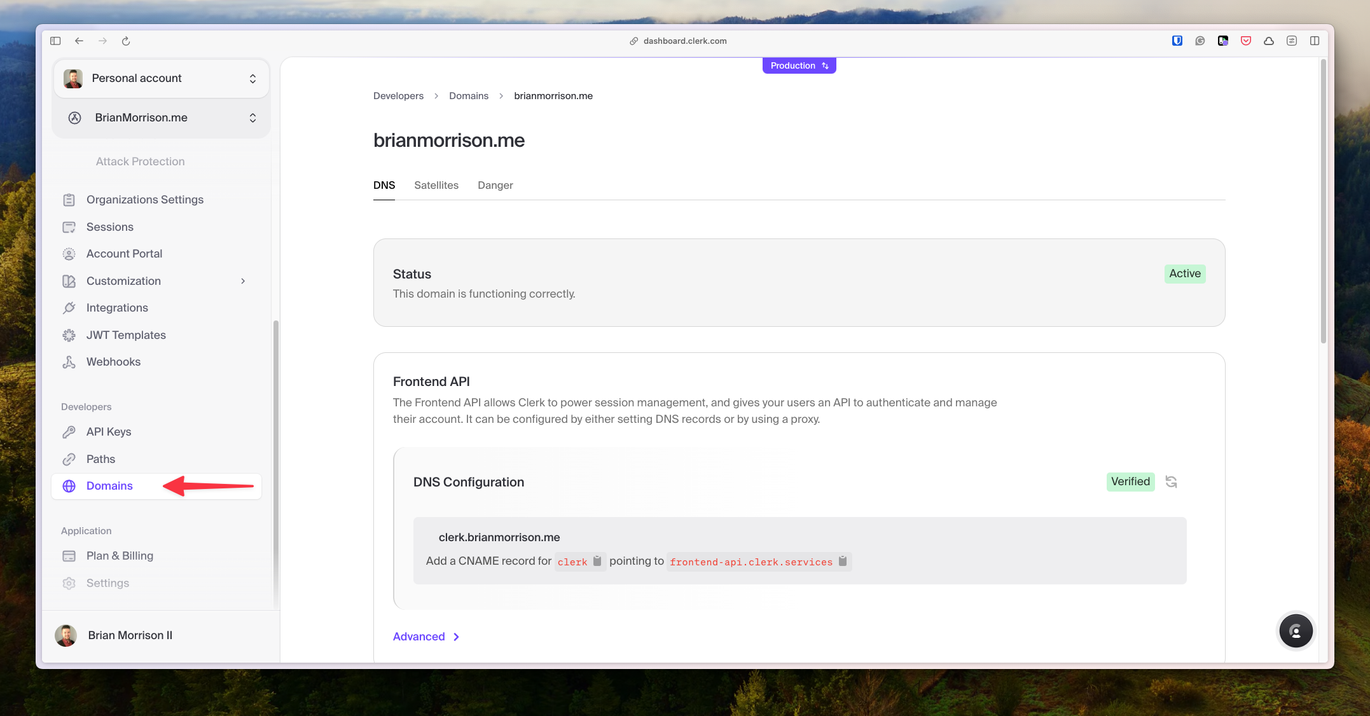Click the clerk.brianmorrison.me record name
1370x716 pixels.
[x=499, y=537]
